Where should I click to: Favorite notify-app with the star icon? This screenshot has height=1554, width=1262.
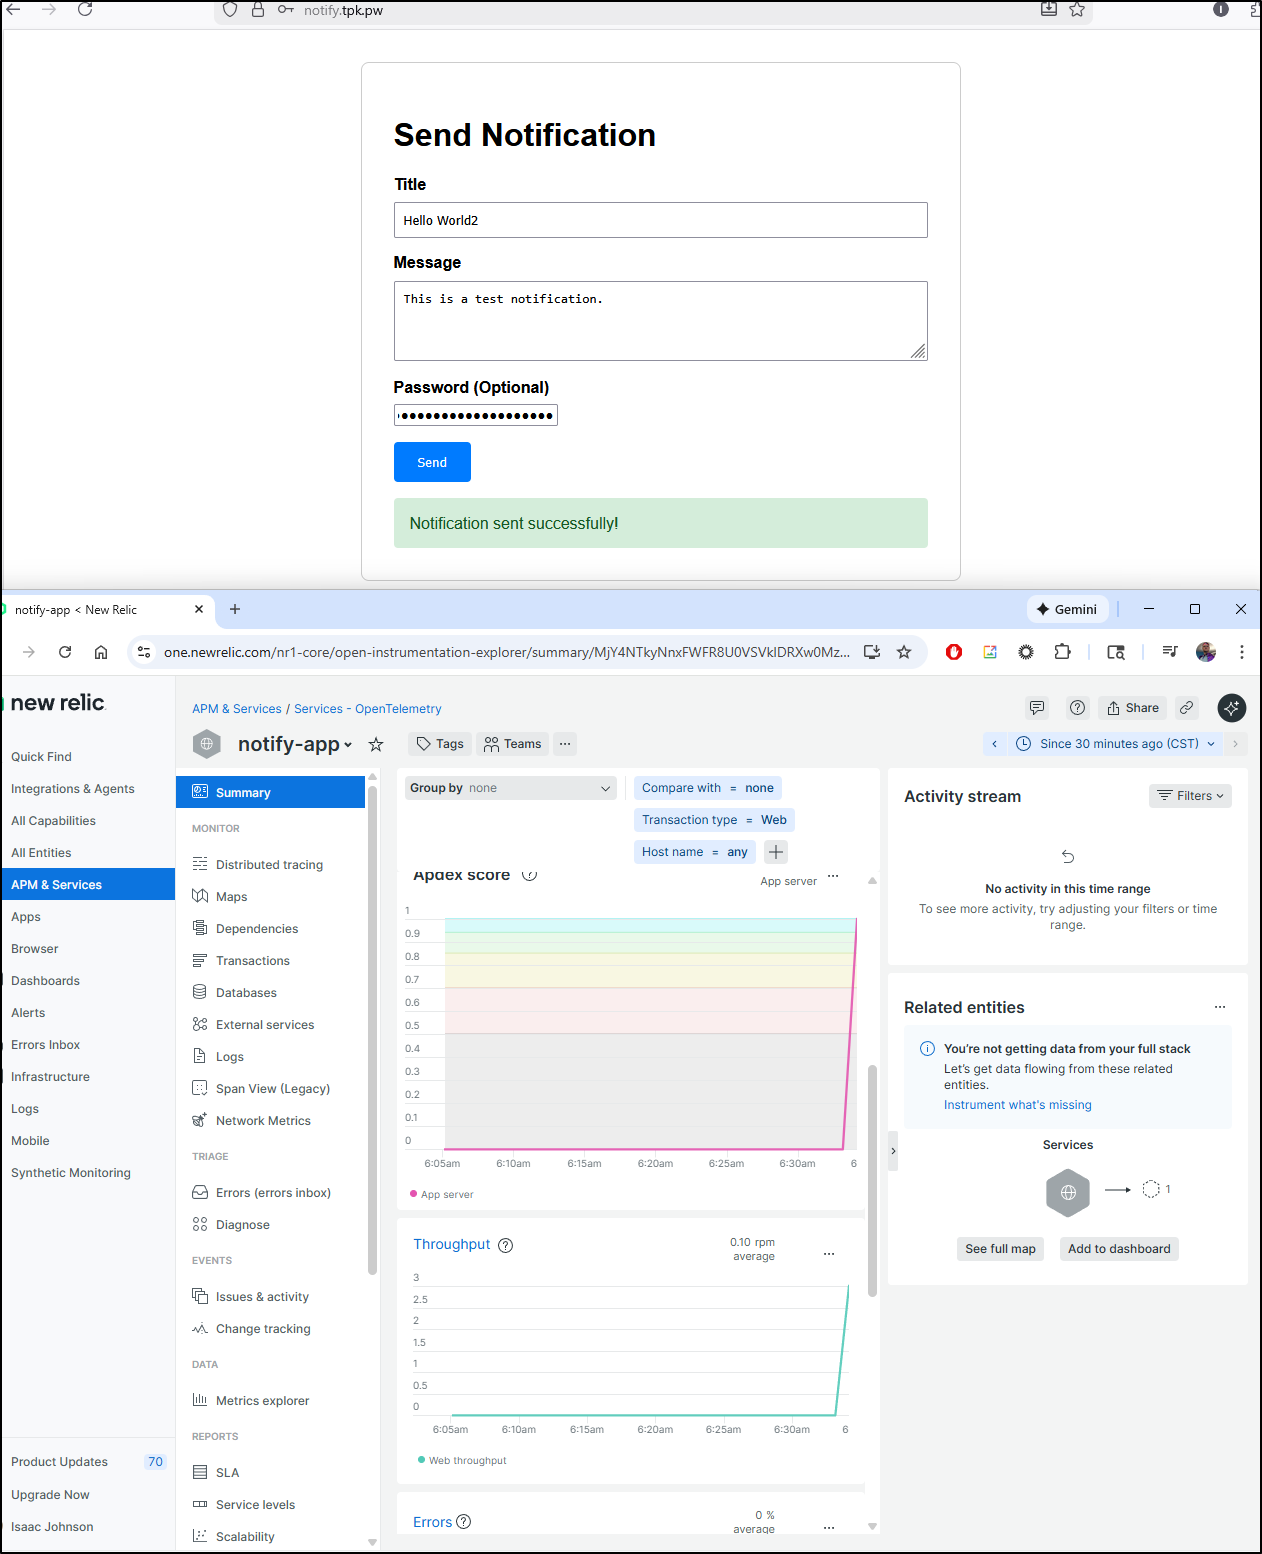(x=376, y=744)
